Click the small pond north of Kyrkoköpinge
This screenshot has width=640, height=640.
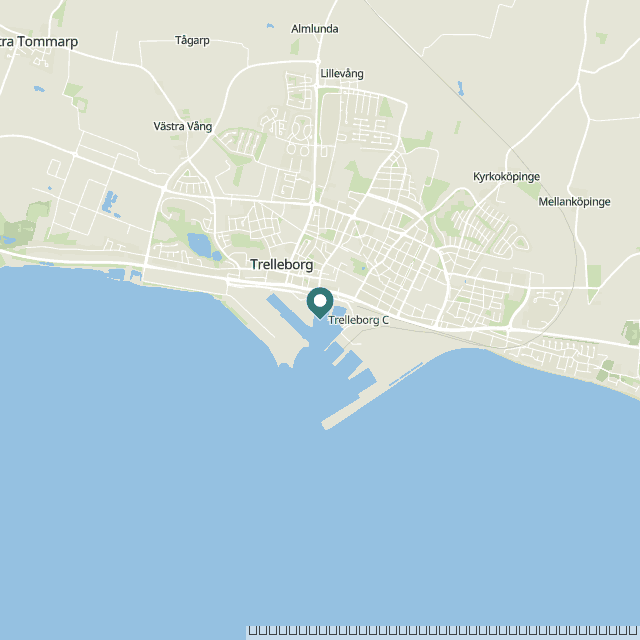tap(460, 88)
